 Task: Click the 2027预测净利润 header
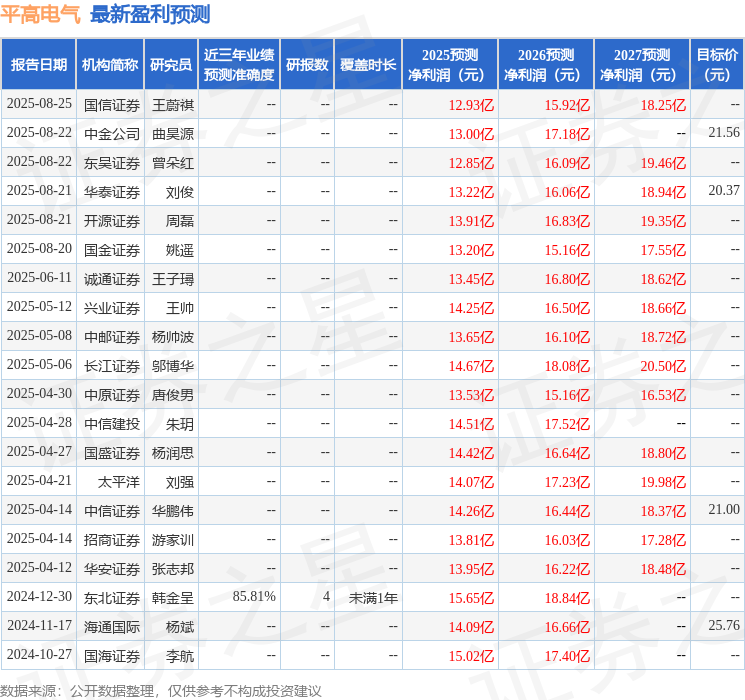(641, 65)
